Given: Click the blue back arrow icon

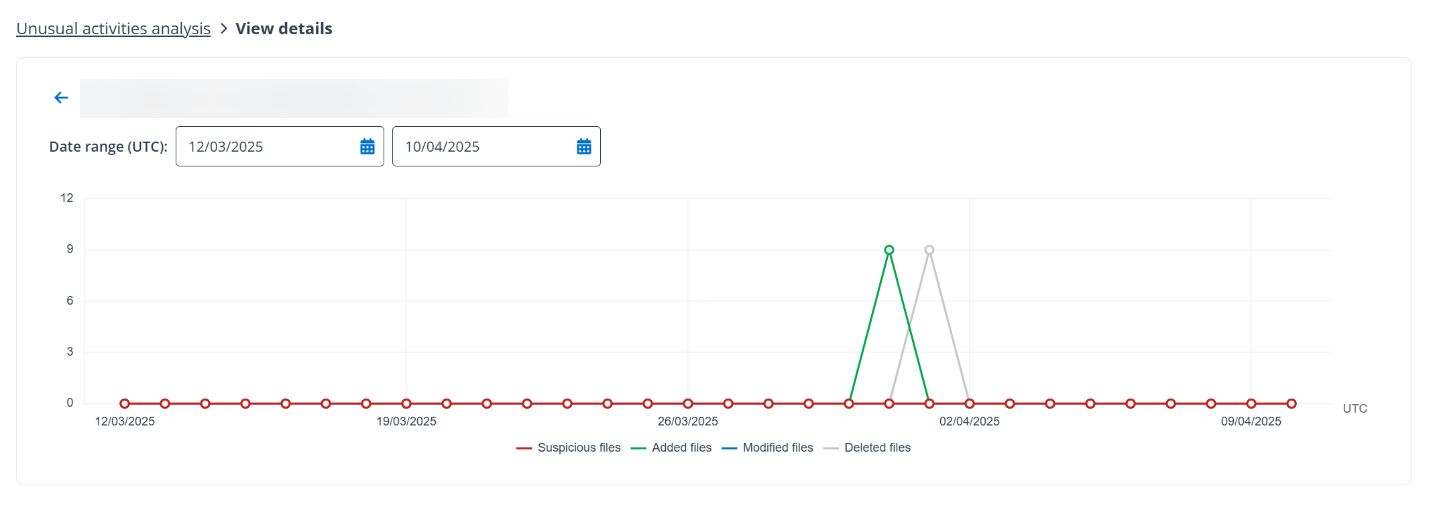Looking at the screenshot, I should coord(61,98).
